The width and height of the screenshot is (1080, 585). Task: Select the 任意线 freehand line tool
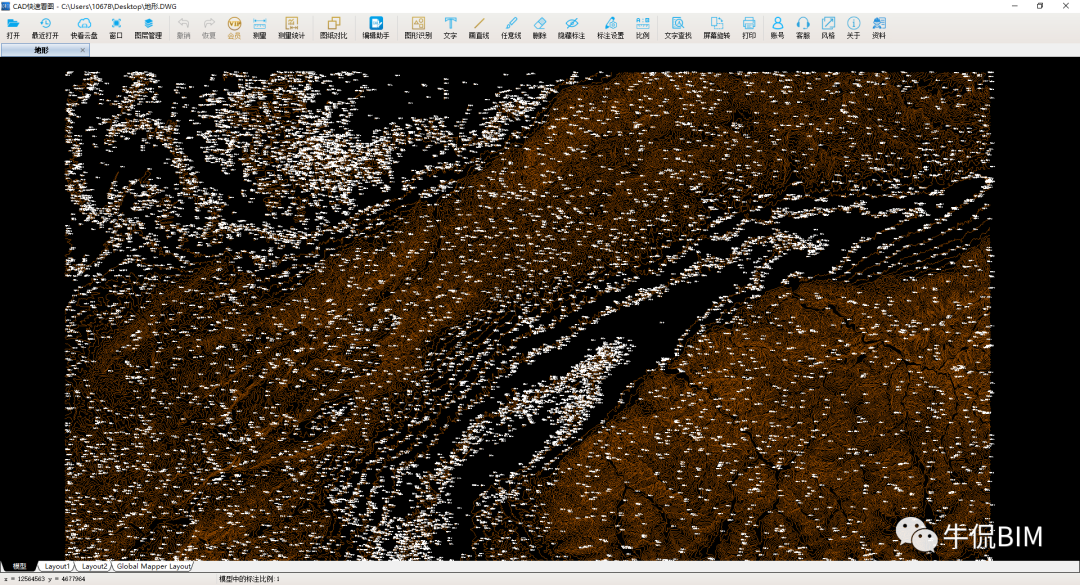(x=511, y=28)
